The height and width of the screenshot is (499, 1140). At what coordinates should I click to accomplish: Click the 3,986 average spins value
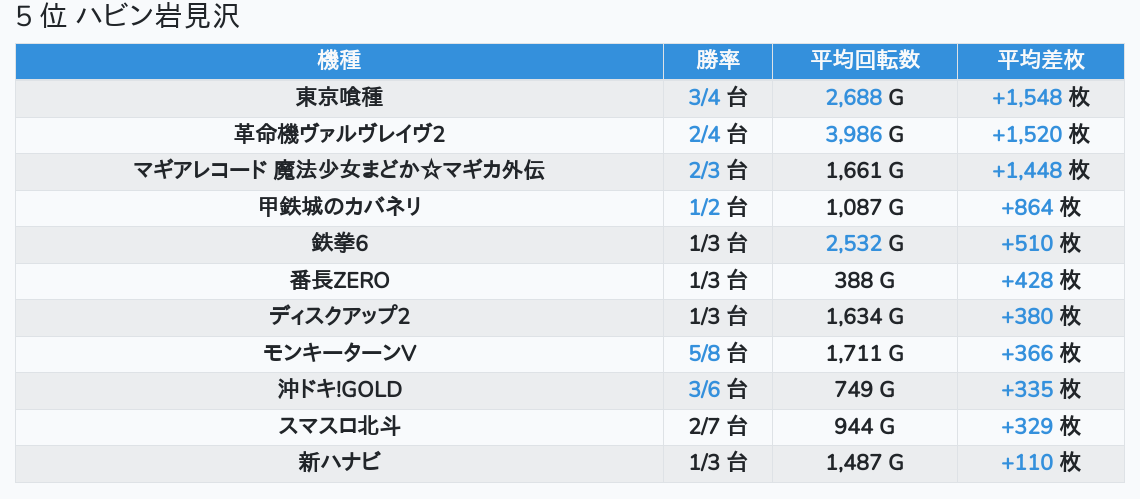click(854, 134)
